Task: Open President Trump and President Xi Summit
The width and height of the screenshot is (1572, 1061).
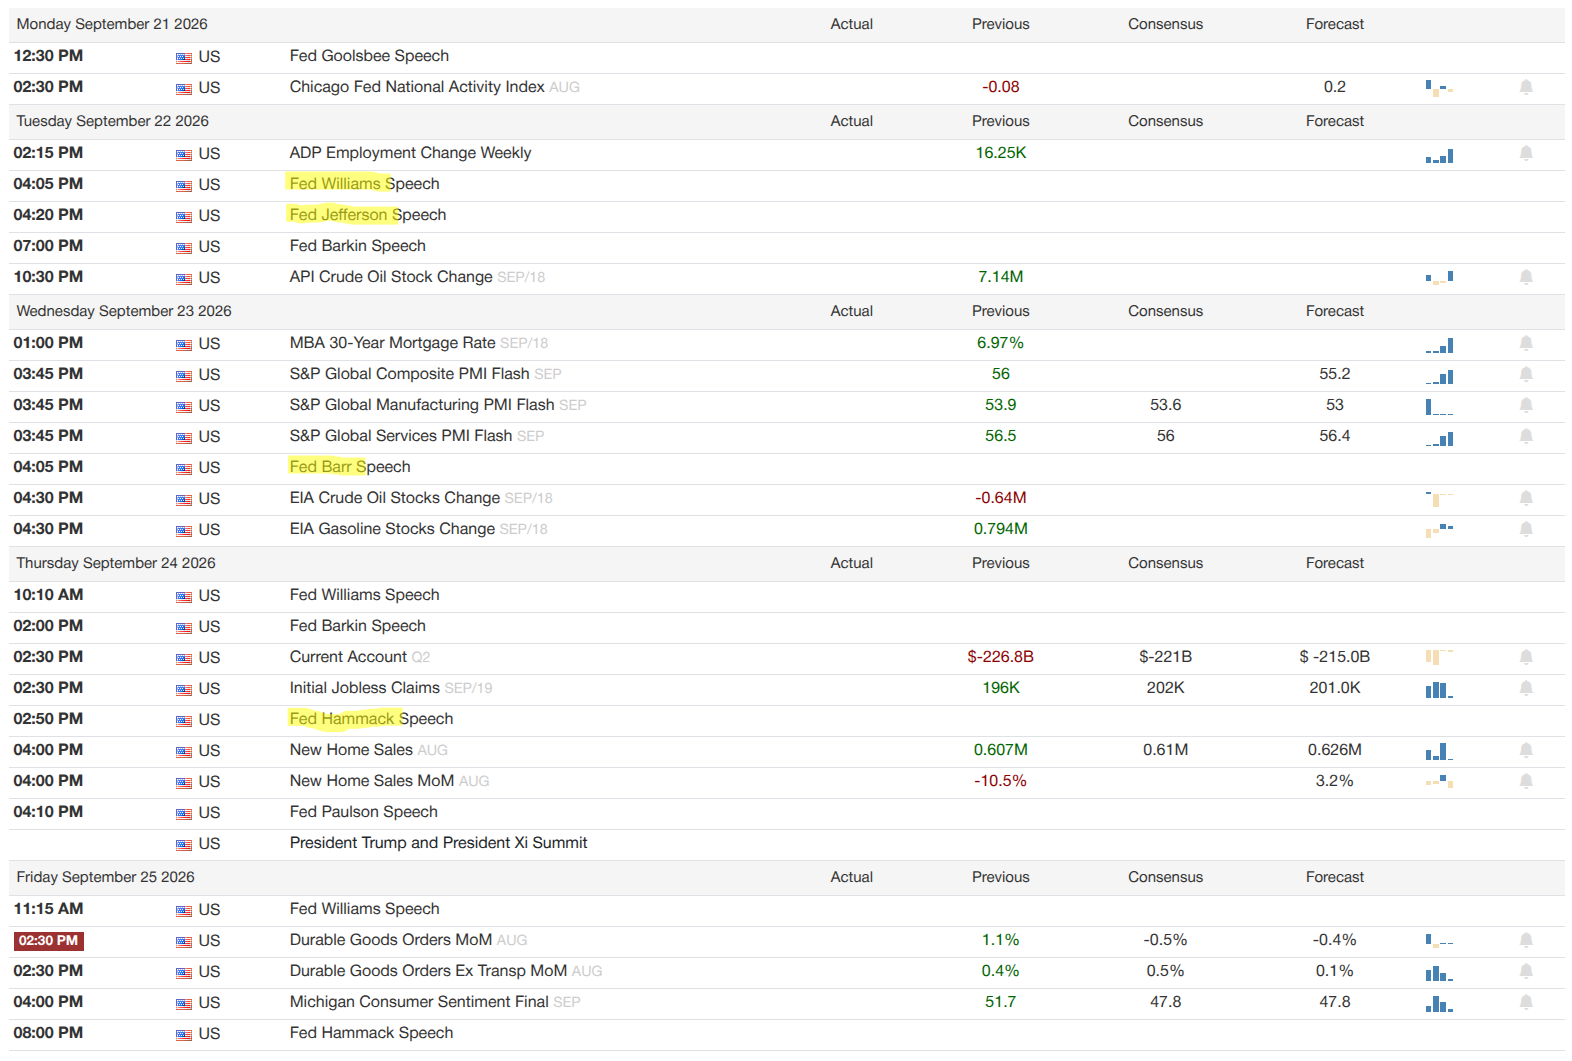Action: pyautogui.click(x=438, y=843)
